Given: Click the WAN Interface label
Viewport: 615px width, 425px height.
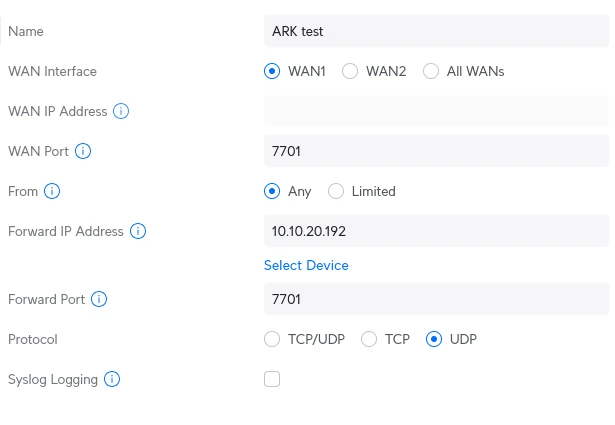Looking at the screenshot, I should click(x=52, y=71).
